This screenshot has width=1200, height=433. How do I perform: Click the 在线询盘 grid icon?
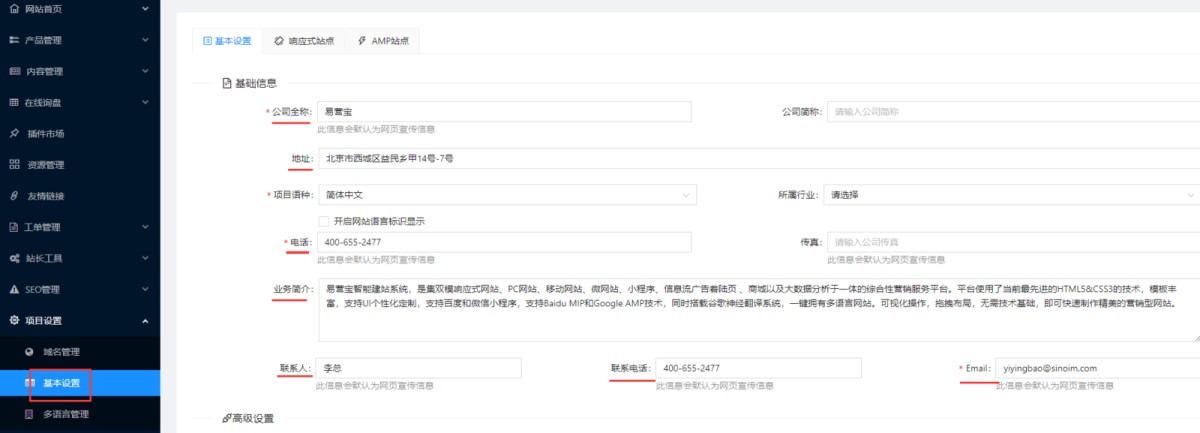(14, 102)
